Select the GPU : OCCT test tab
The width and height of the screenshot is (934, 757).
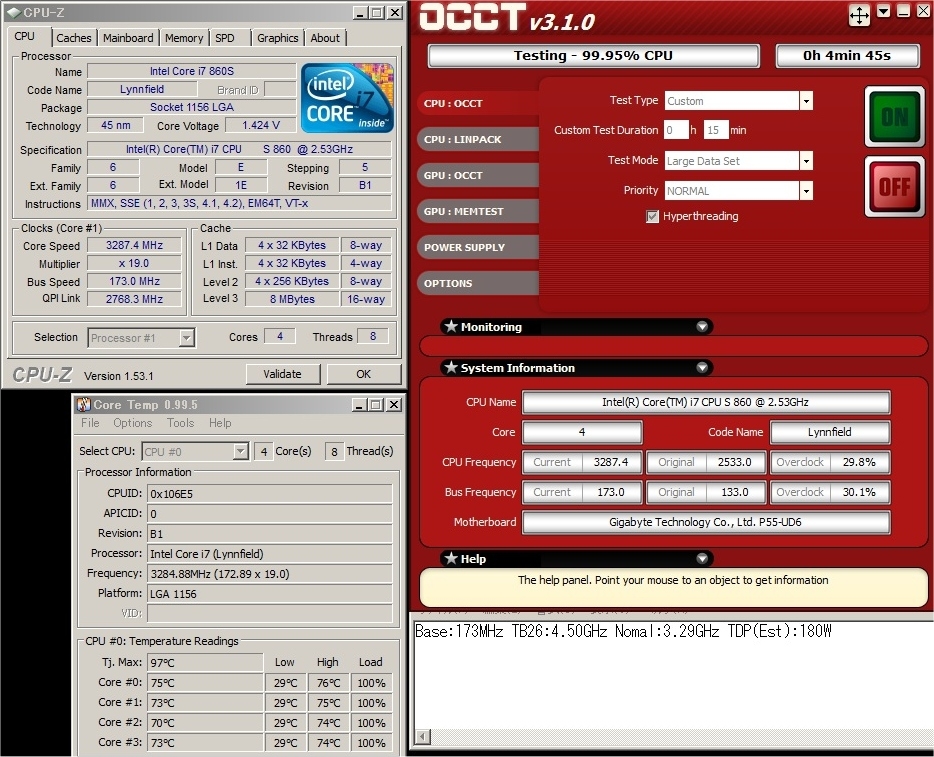[478, 175]
